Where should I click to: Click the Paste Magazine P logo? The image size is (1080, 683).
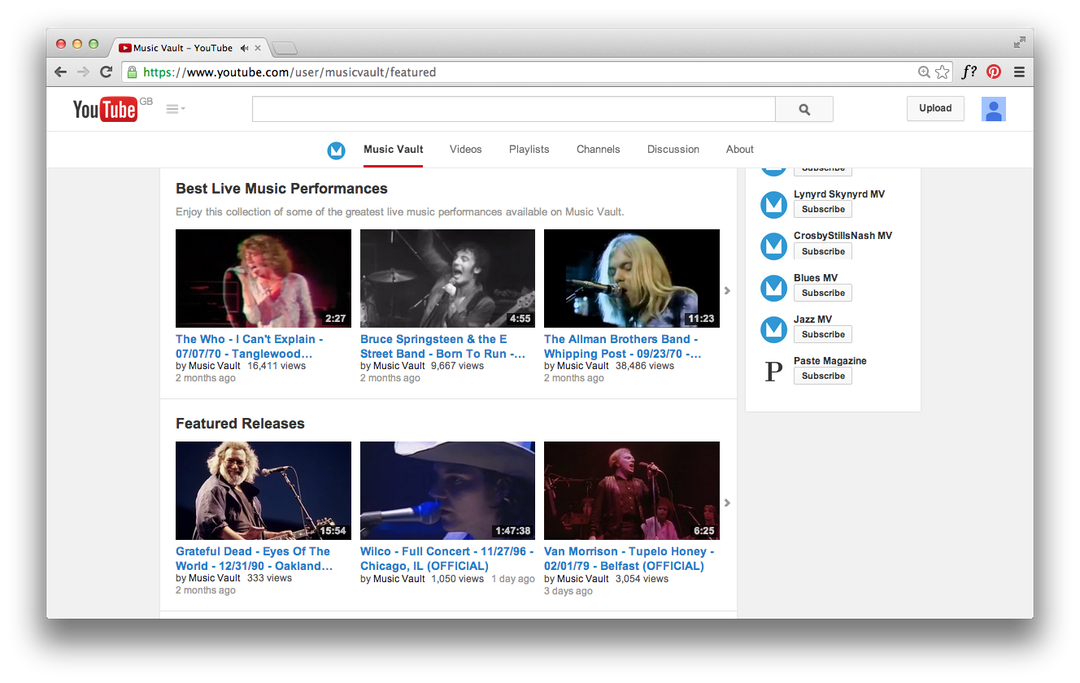773,371
